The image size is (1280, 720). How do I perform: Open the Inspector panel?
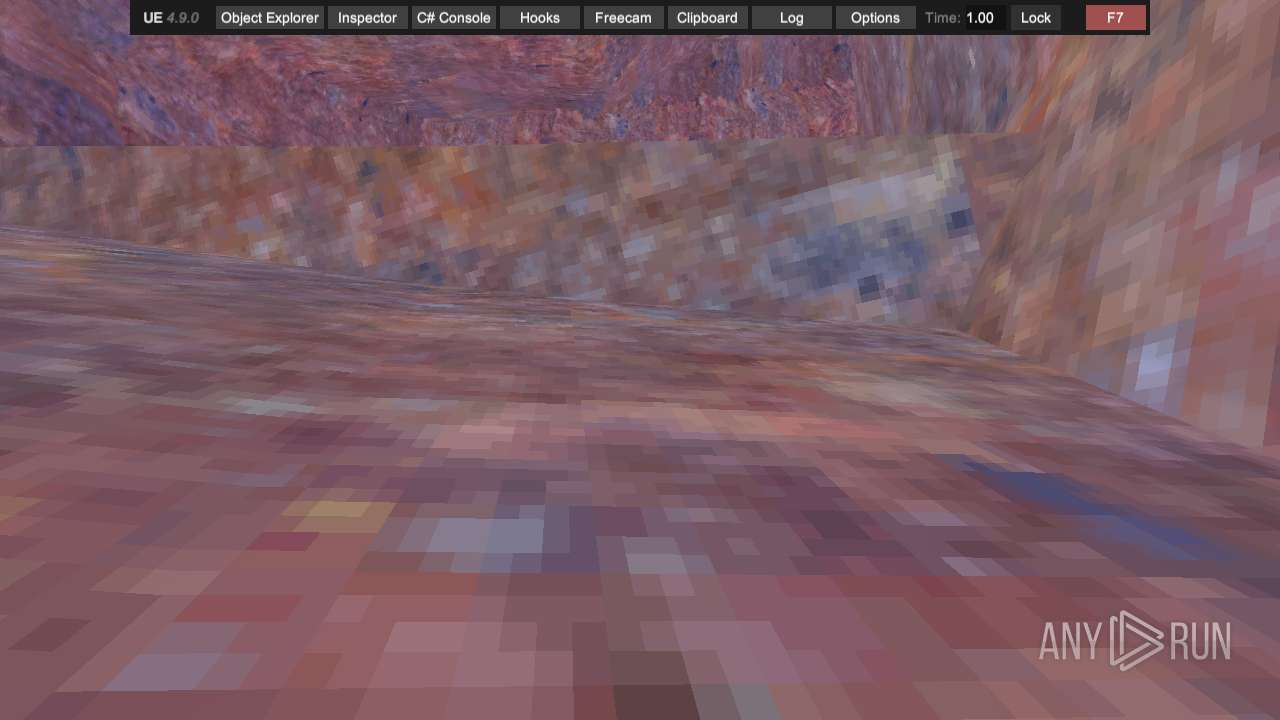[x=367, y=18]
